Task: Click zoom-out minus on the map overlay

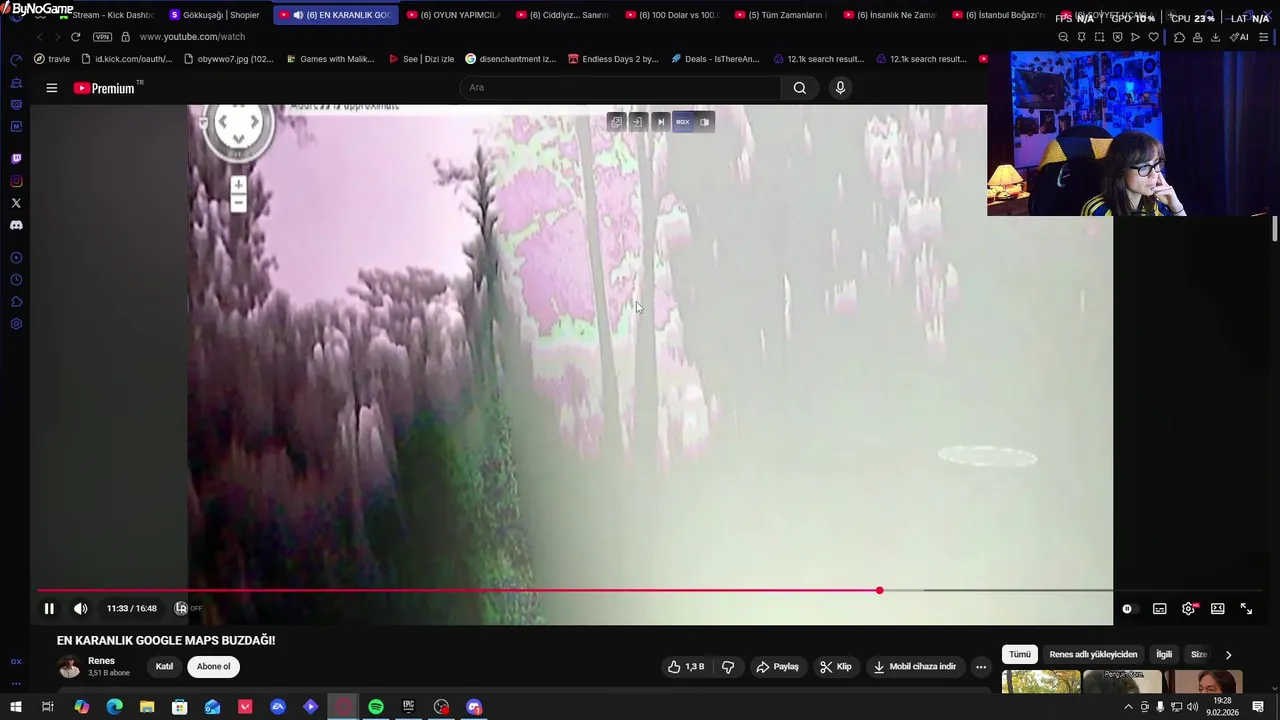Action: (238, 204)
